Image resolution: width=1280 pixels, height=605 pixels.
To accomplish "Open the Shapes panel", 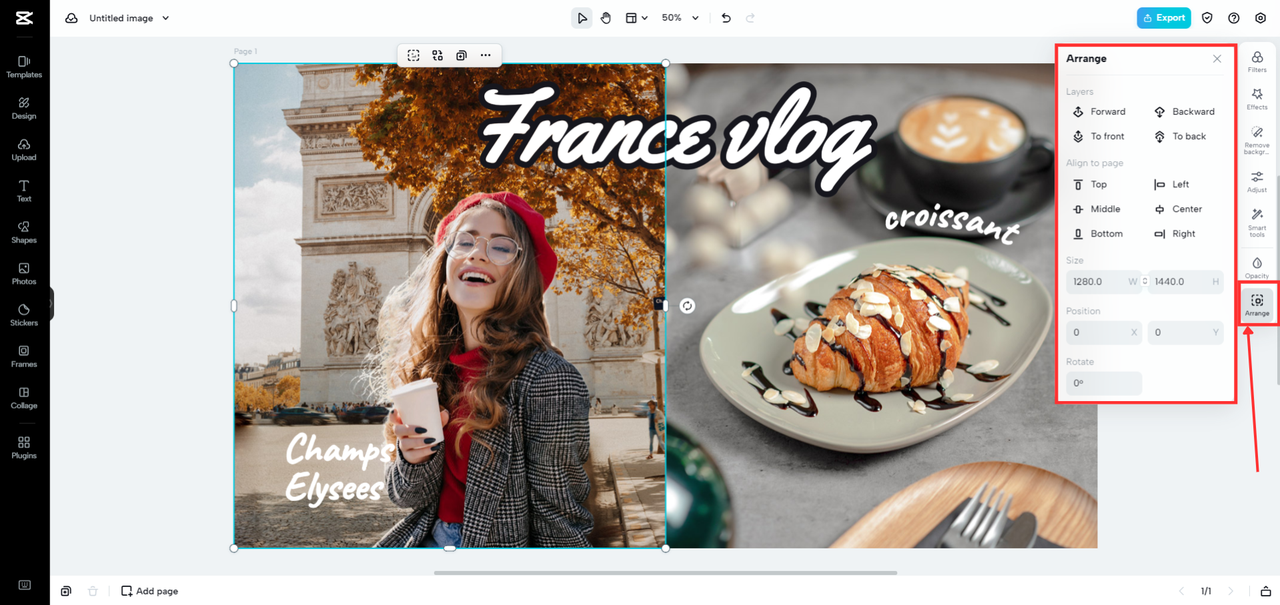I will [x=24, y=232].
